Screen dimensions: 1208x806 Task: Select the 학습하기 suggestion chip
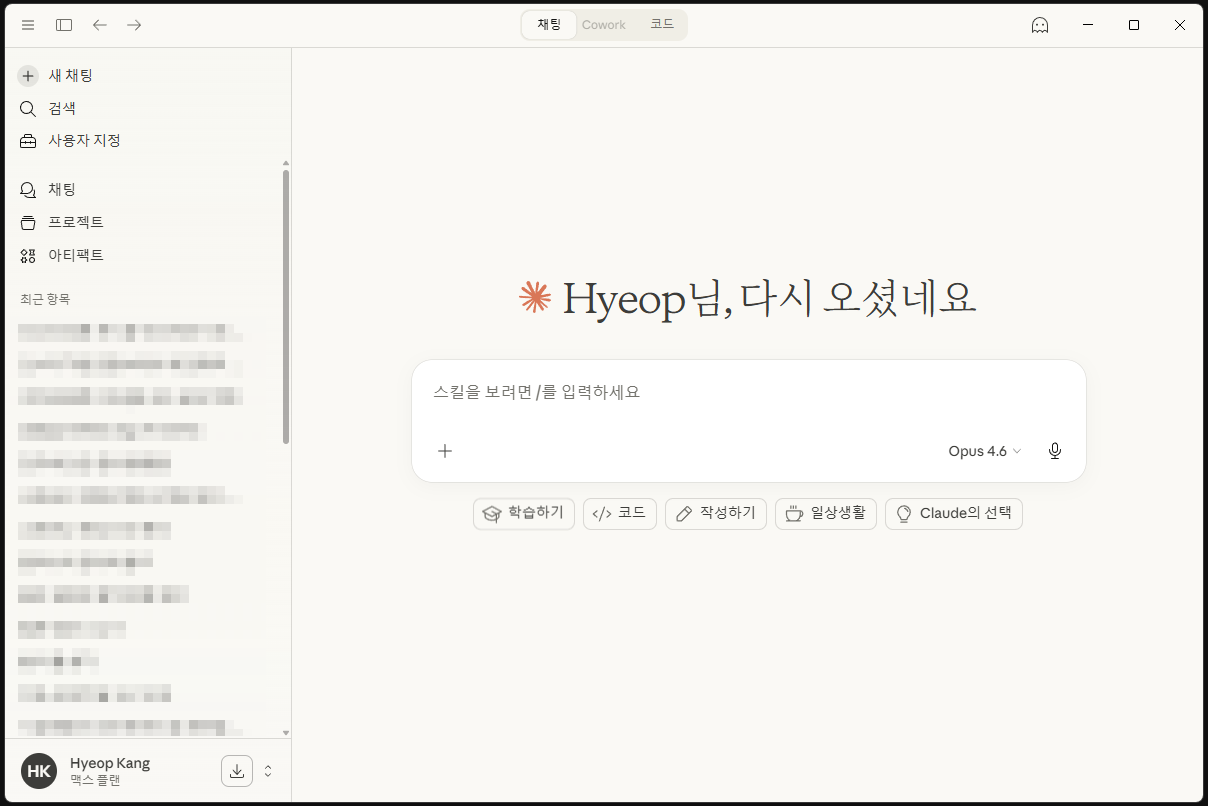click(x=524, y=513)
